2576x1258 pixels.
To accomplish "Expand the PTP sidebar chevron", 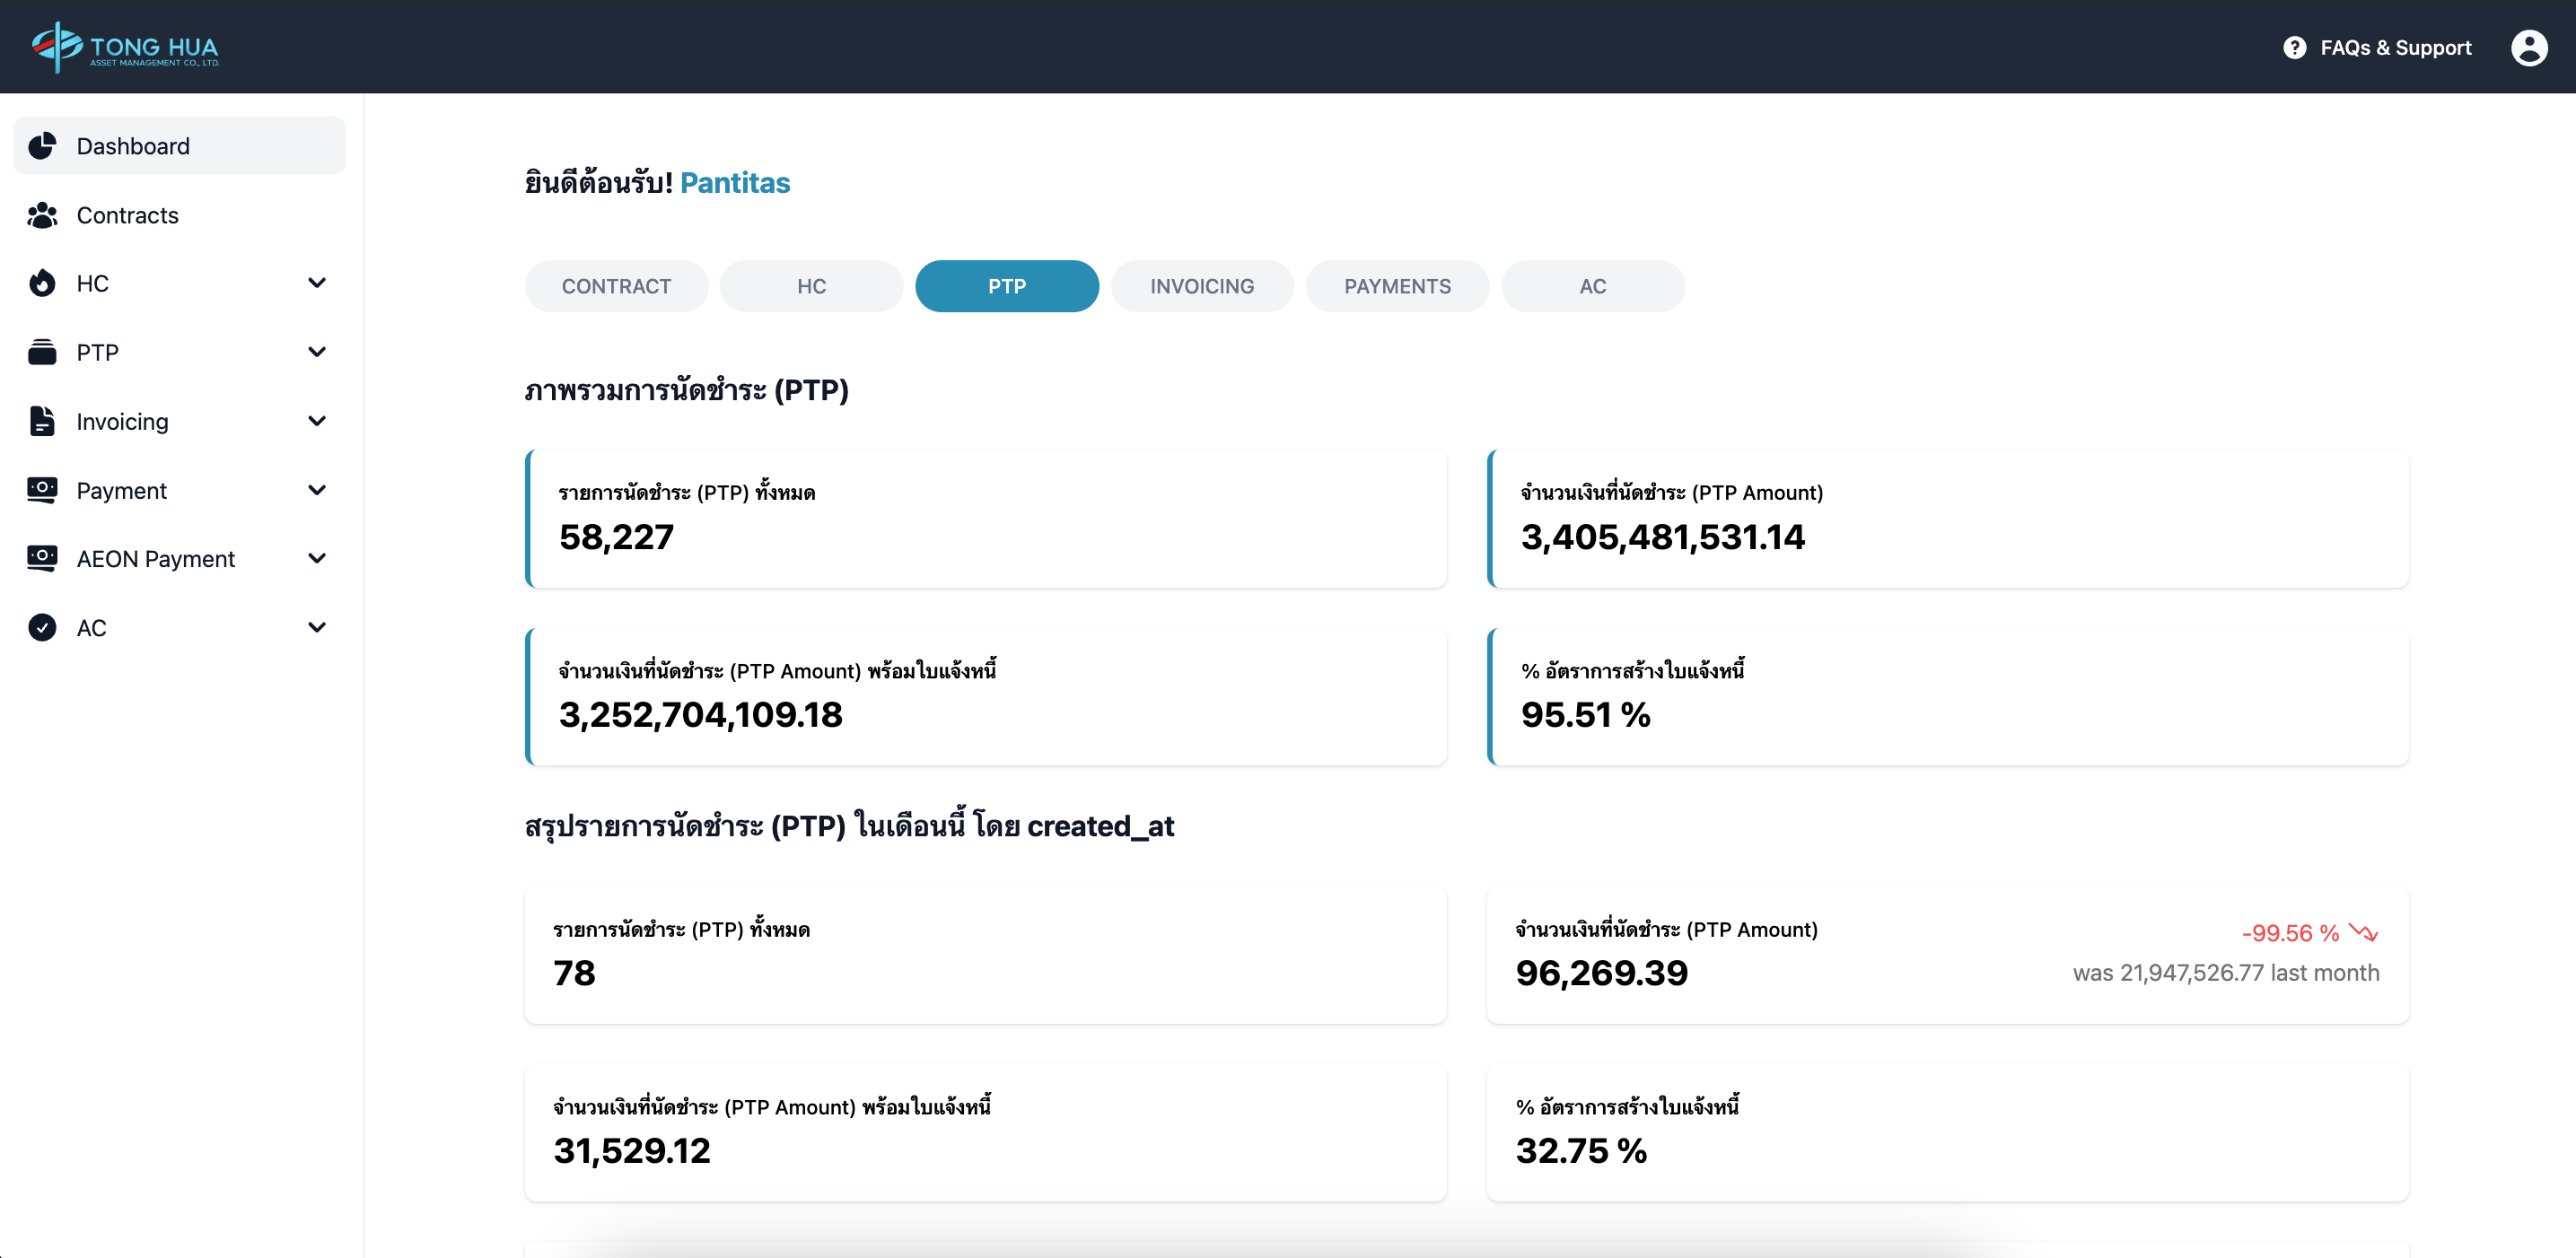I will tap(317, 352).
